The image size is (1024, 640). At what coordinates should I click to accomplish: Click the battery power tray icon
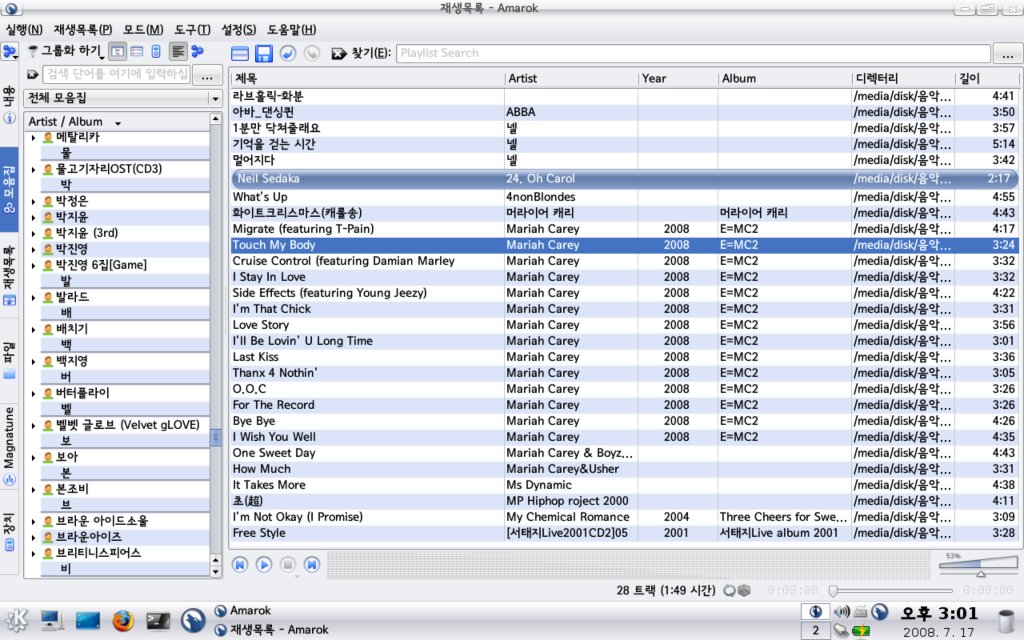click(861, 631)
